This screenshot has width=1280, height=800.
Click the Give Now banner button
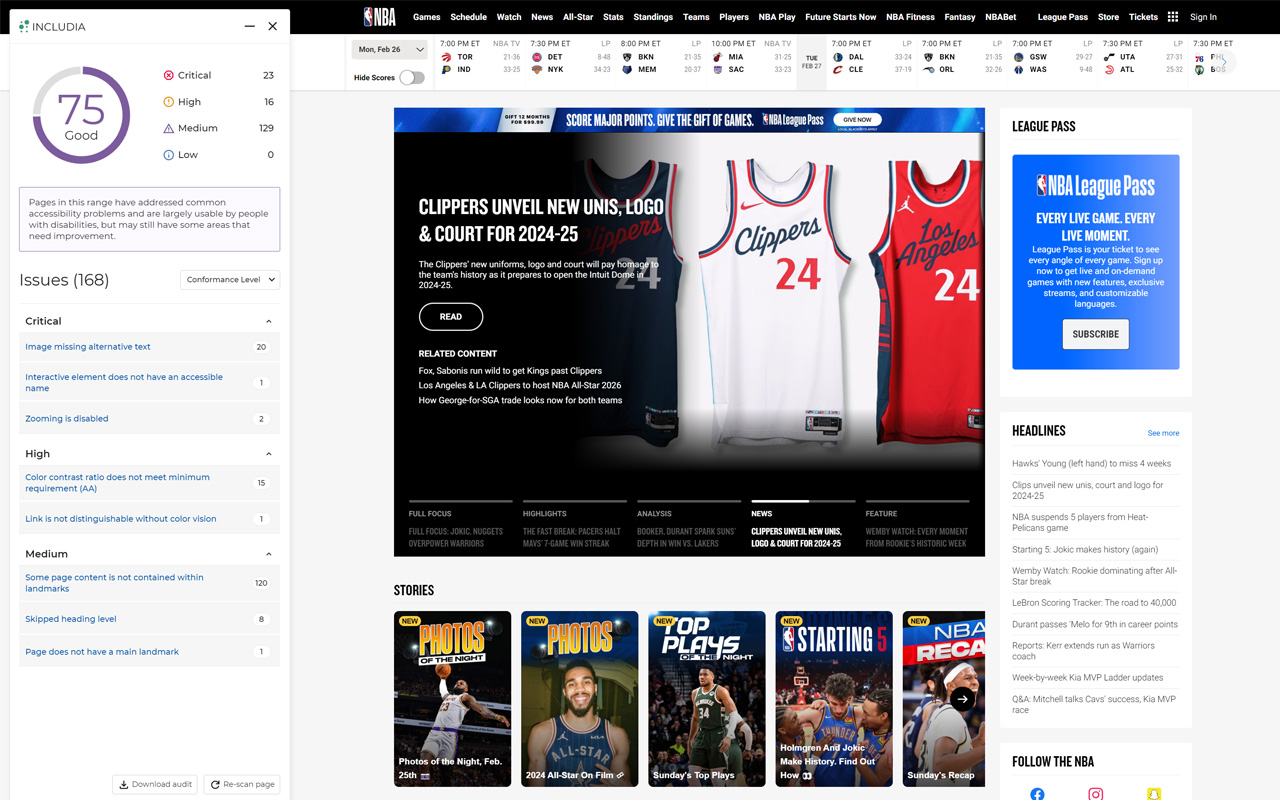point(857,120)
